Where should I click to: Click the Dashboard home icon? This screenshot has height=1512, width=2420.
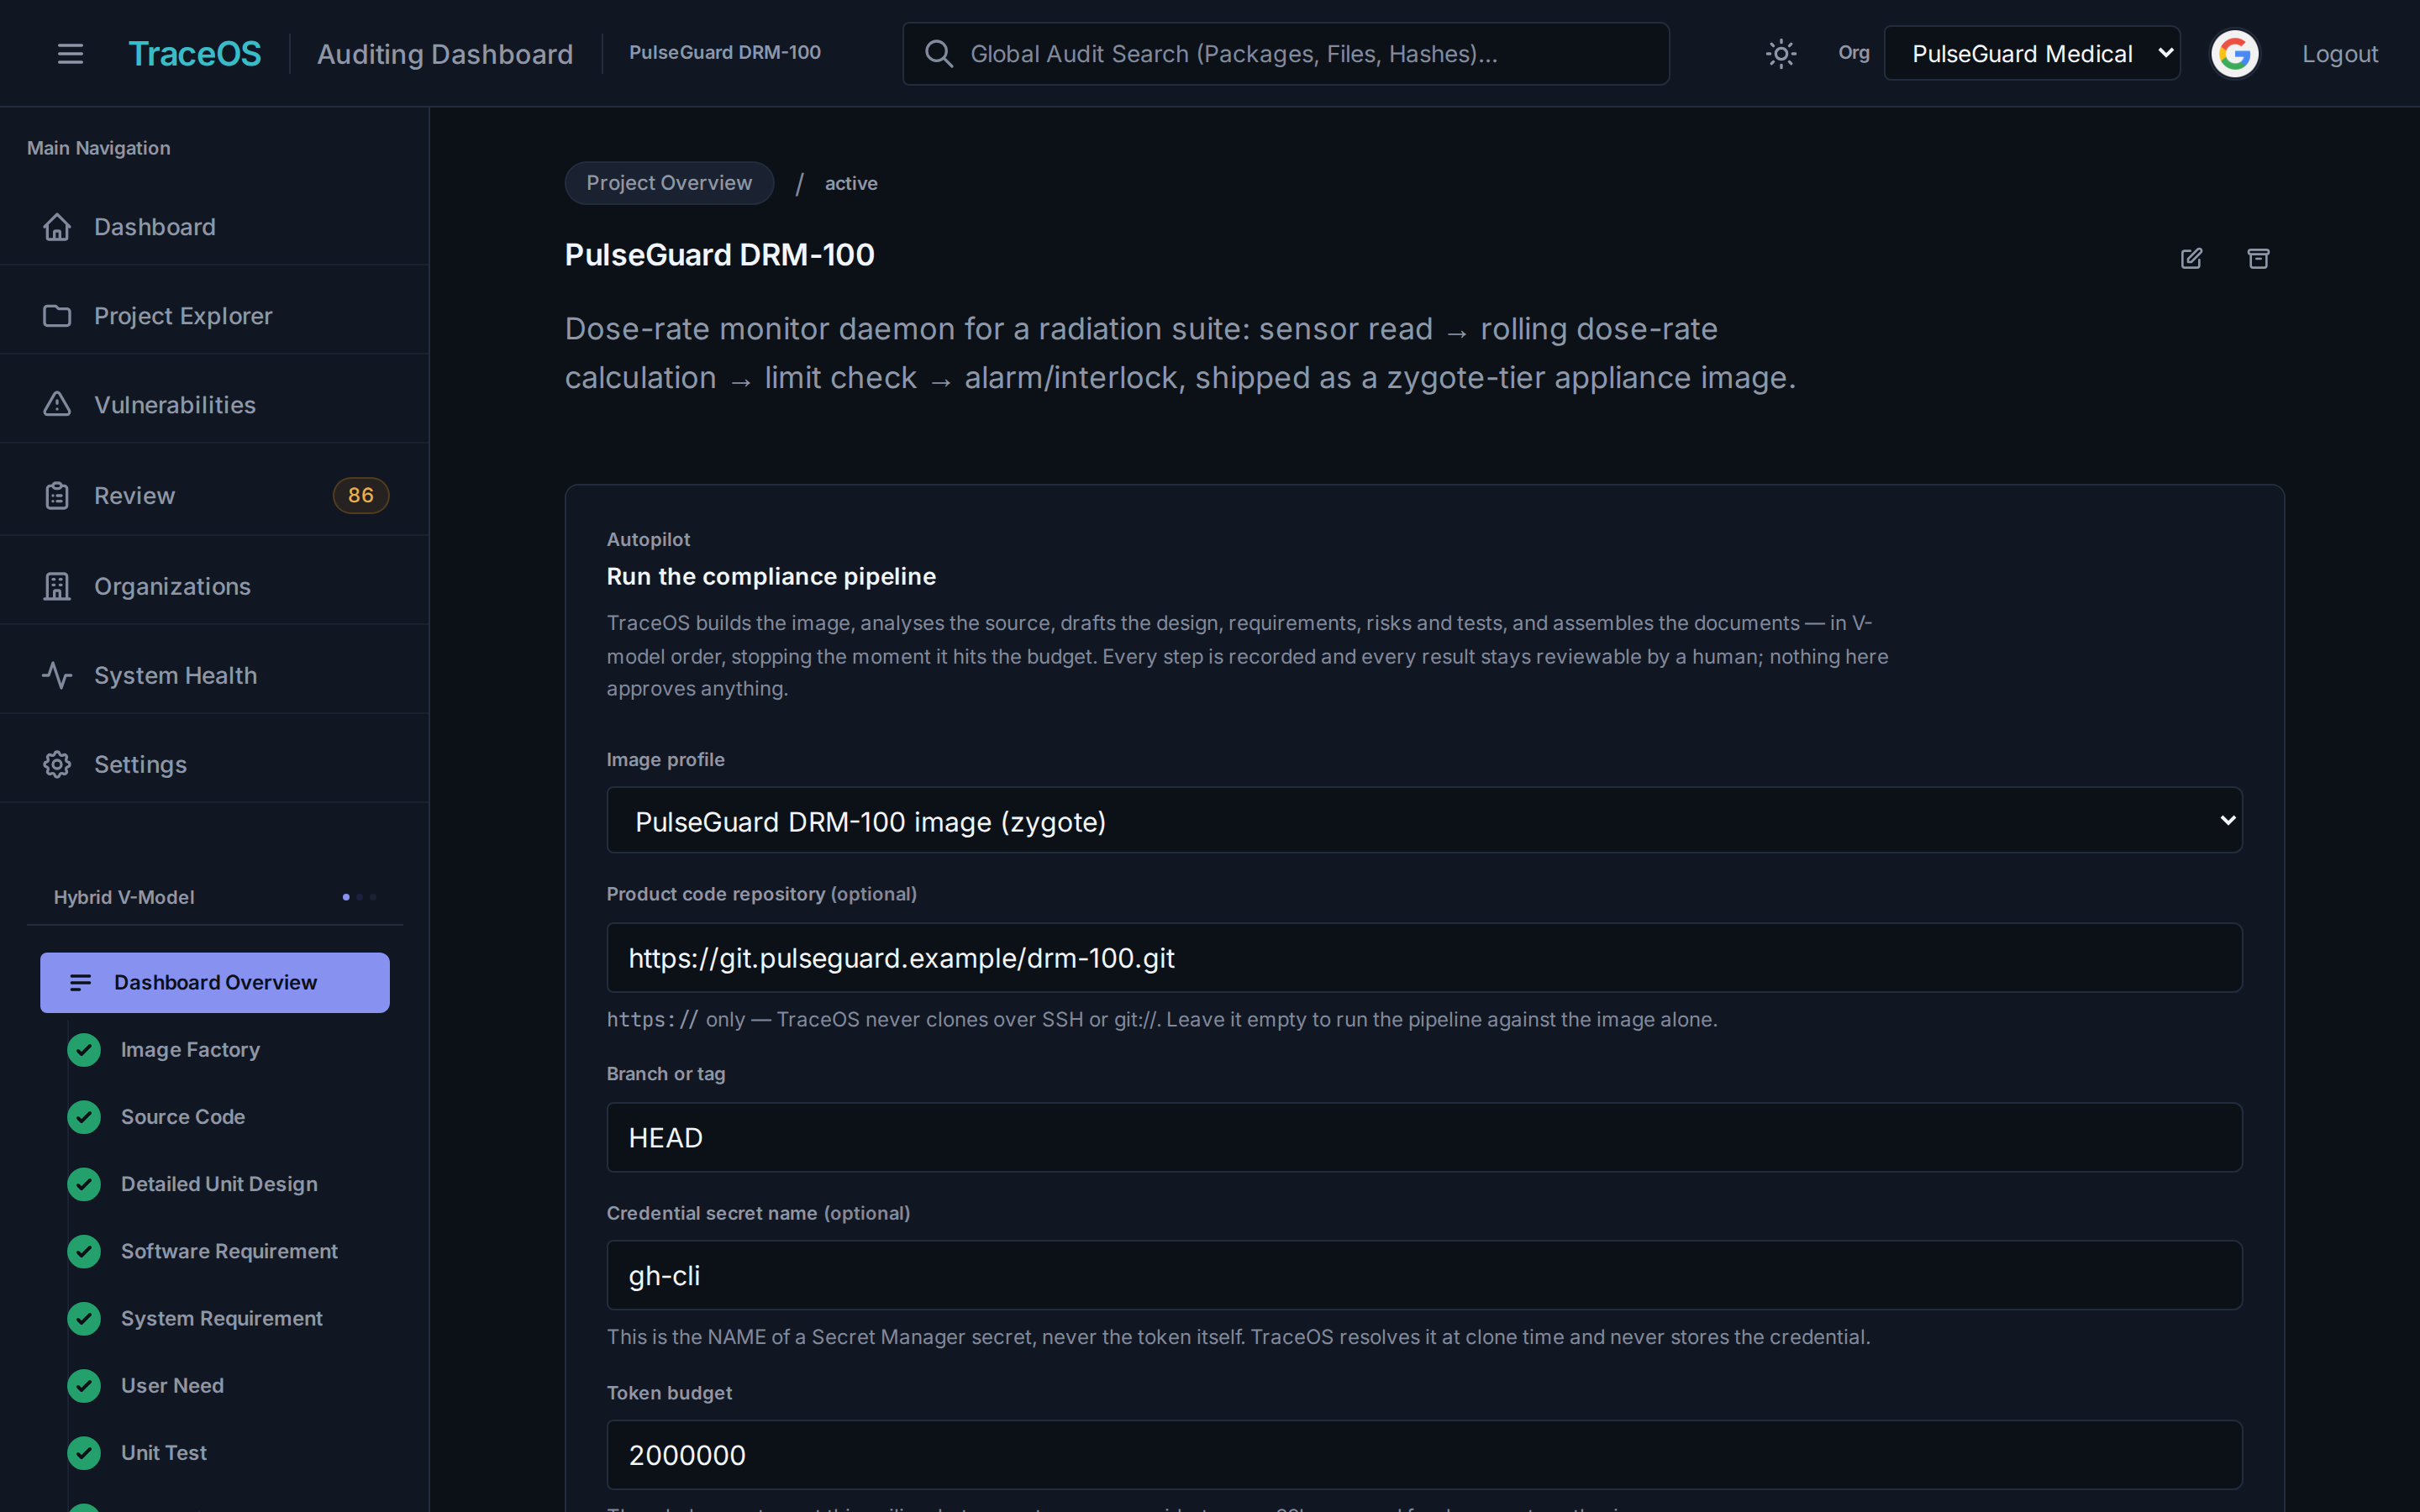click(x=57, y=227)
